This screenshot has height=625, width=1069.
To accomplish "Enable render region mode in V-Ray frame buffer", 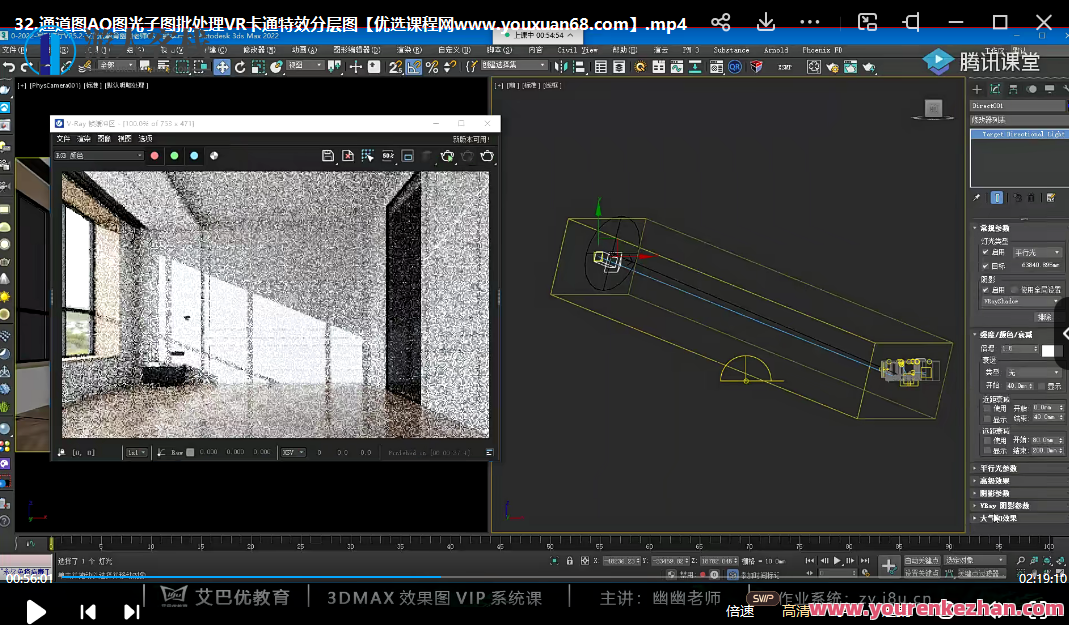I will tap(367, 155).
